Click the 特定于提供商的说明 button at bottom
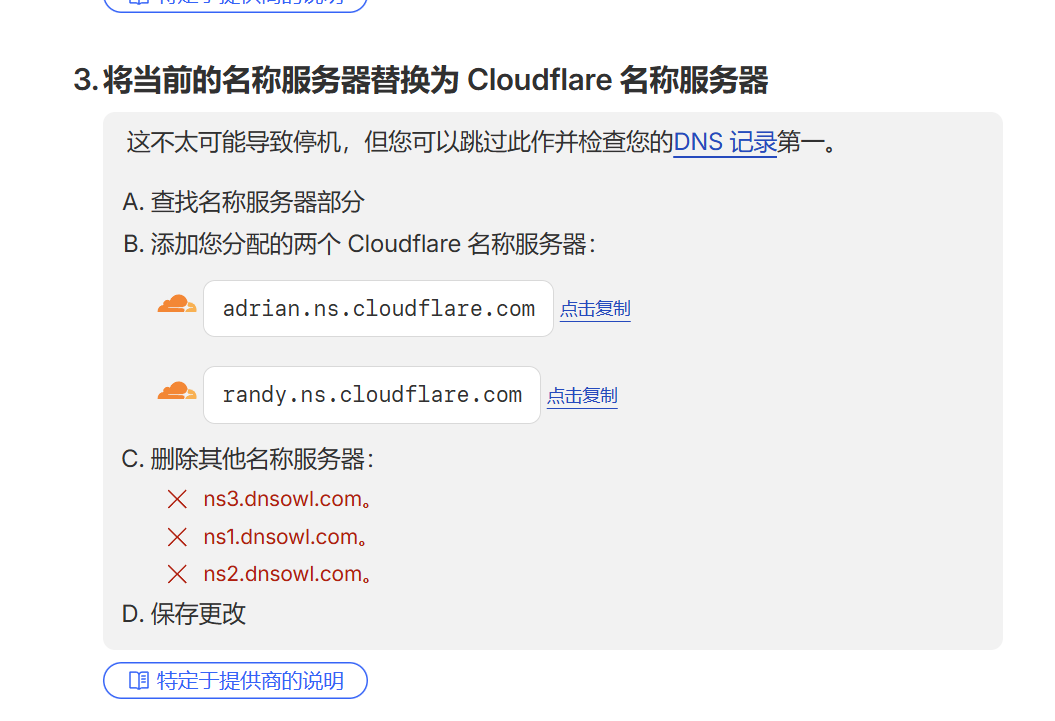 pos(235,680)
